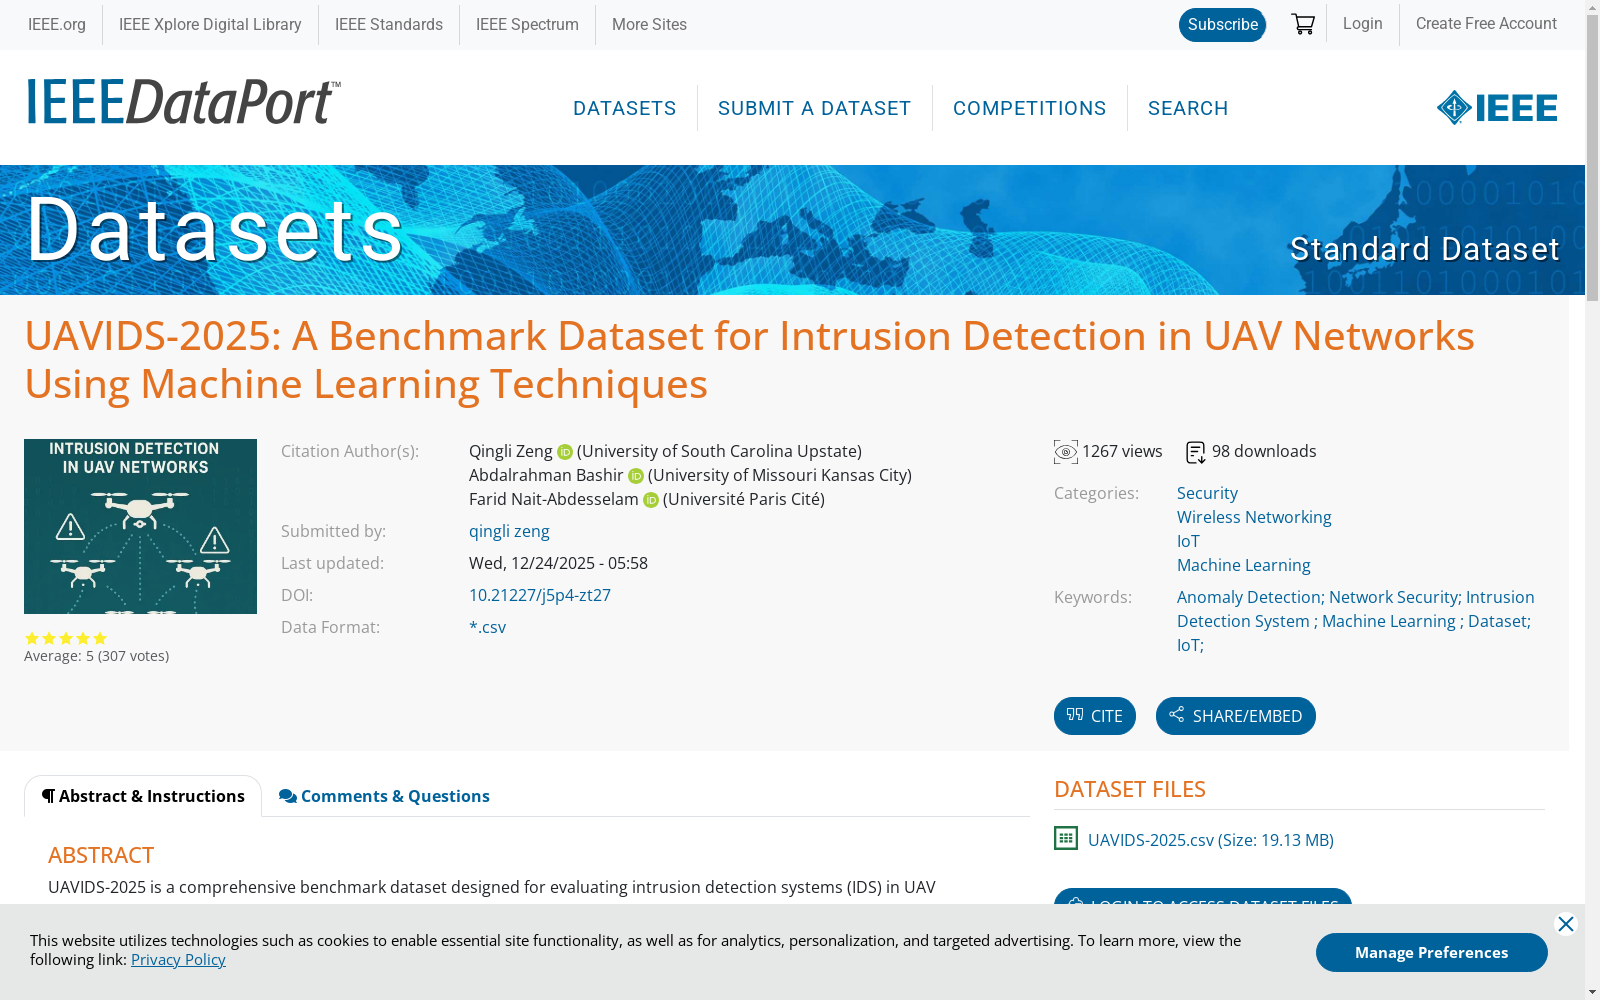Click the downloads icon

[1196, 453]
